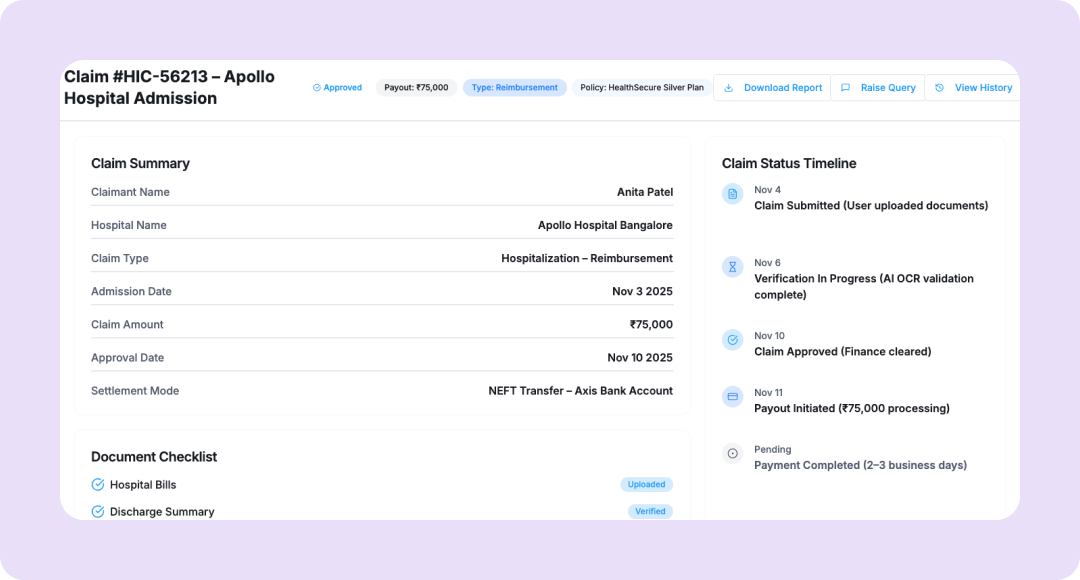Select the Type: Reimbursement tag
The width and height of the screenshot is (1080, 580).
pyautogui.click(x=514, y=88)
